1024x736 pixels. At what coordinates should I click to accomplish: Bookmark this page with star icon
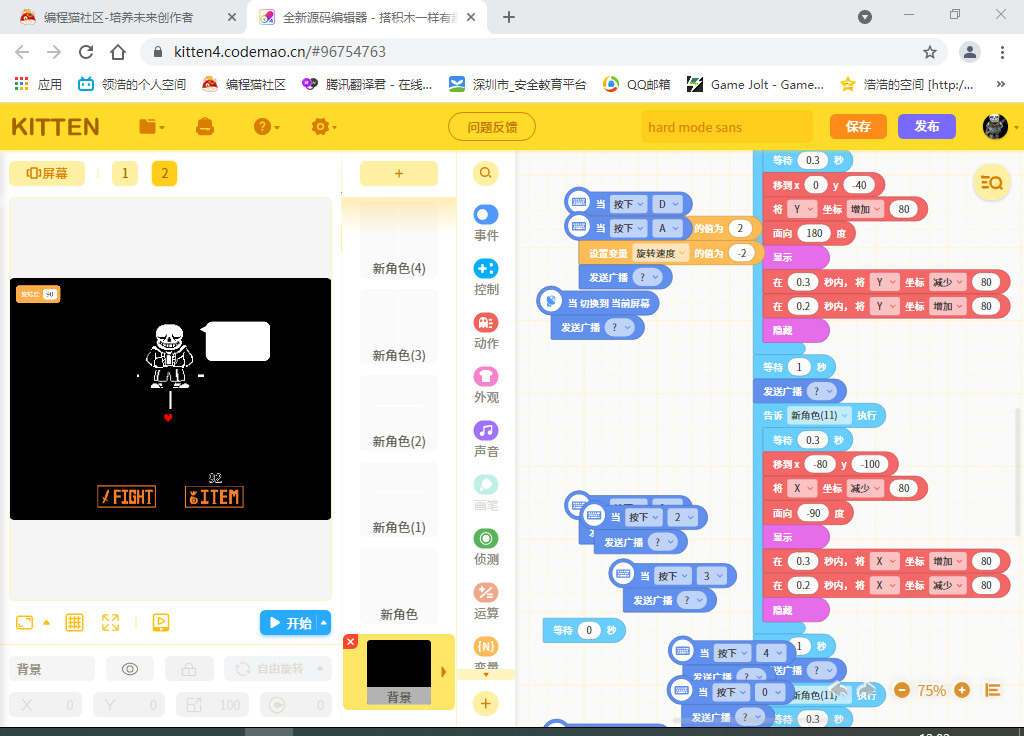[x=930, y=52]
